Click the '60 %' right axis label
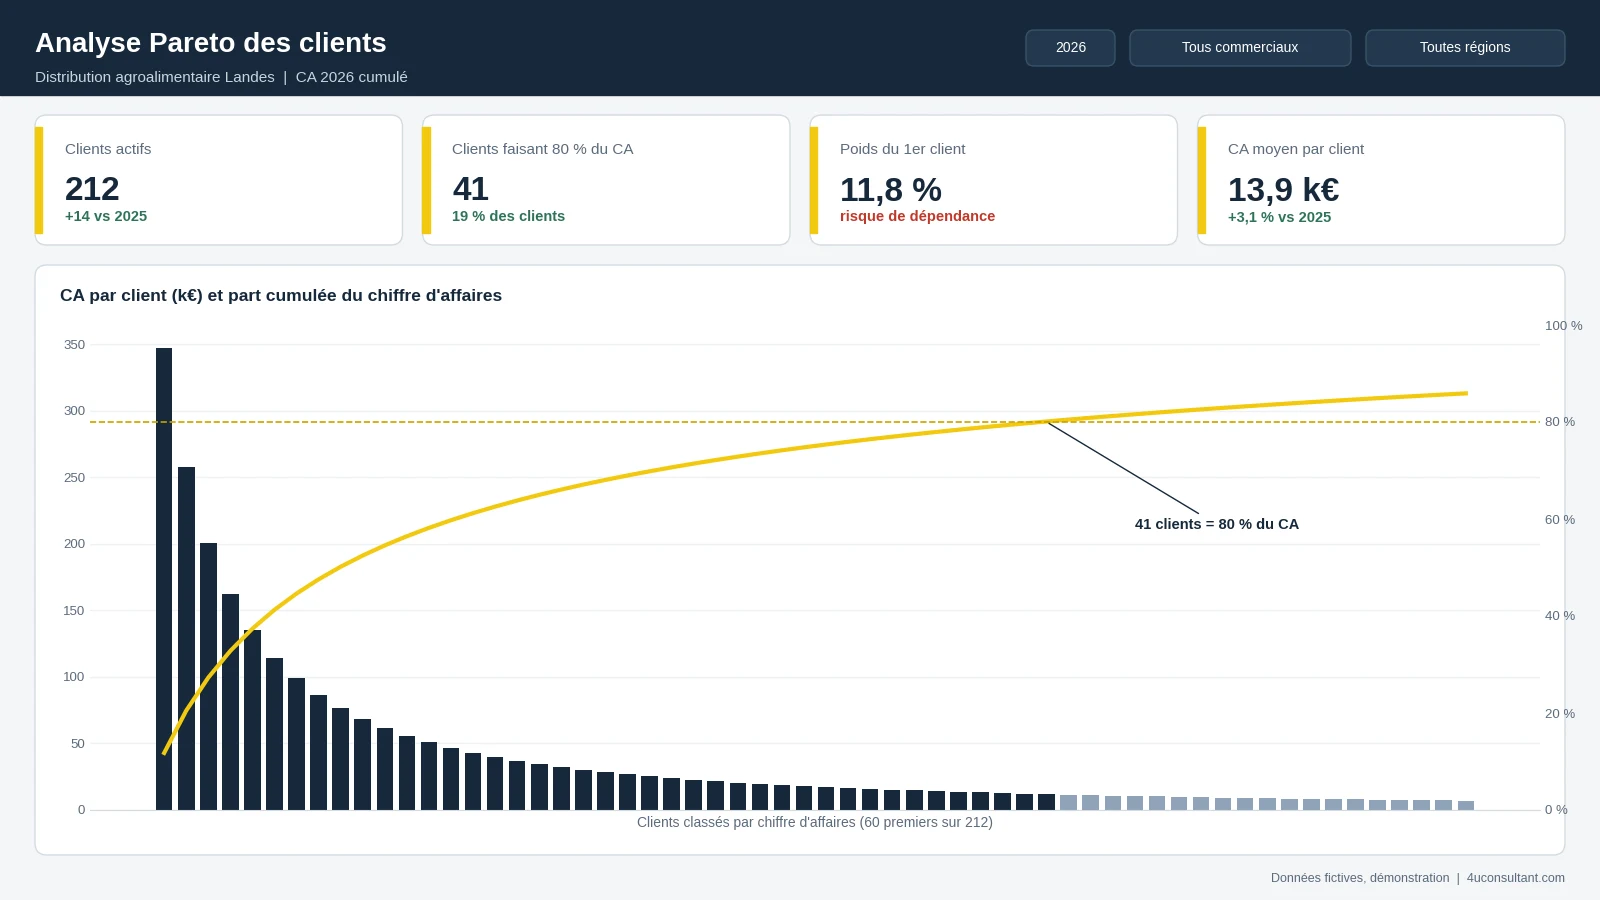Screen dimensions: 1600x900 coord(1560,520)
